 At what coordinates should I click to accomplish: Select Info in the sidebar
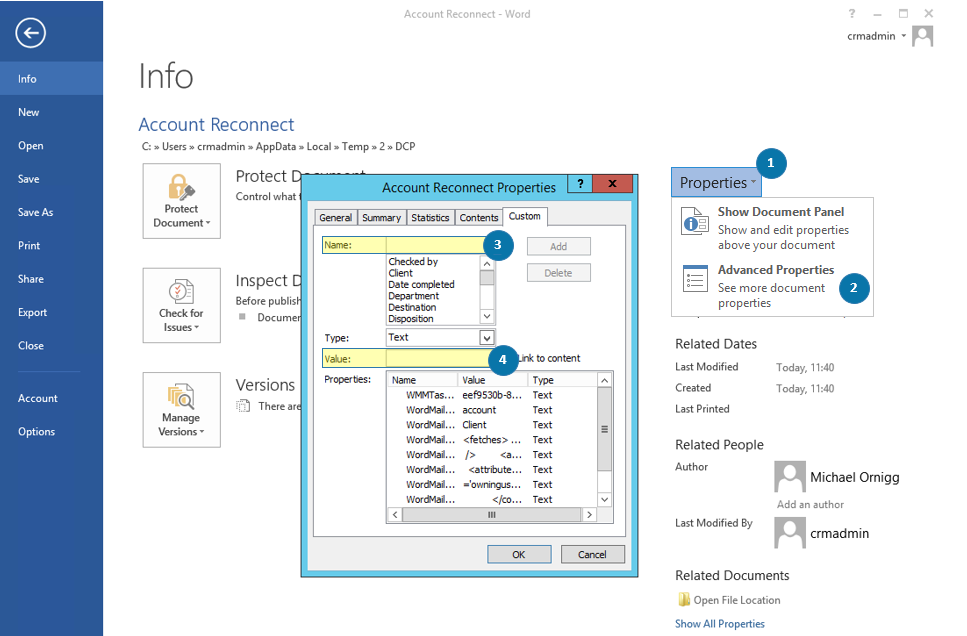[52, 78]
